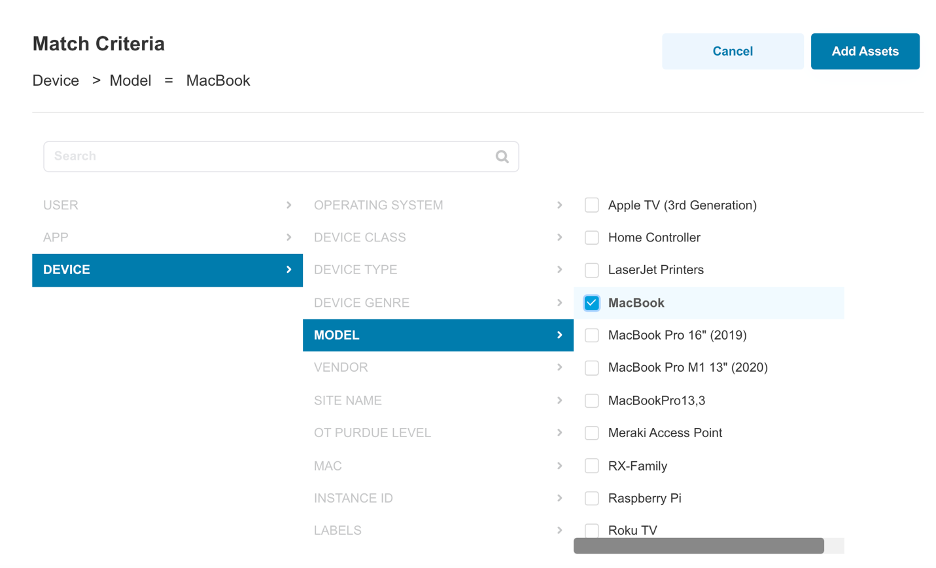Click the chevron next to LABELS

(x=559, y=530)
